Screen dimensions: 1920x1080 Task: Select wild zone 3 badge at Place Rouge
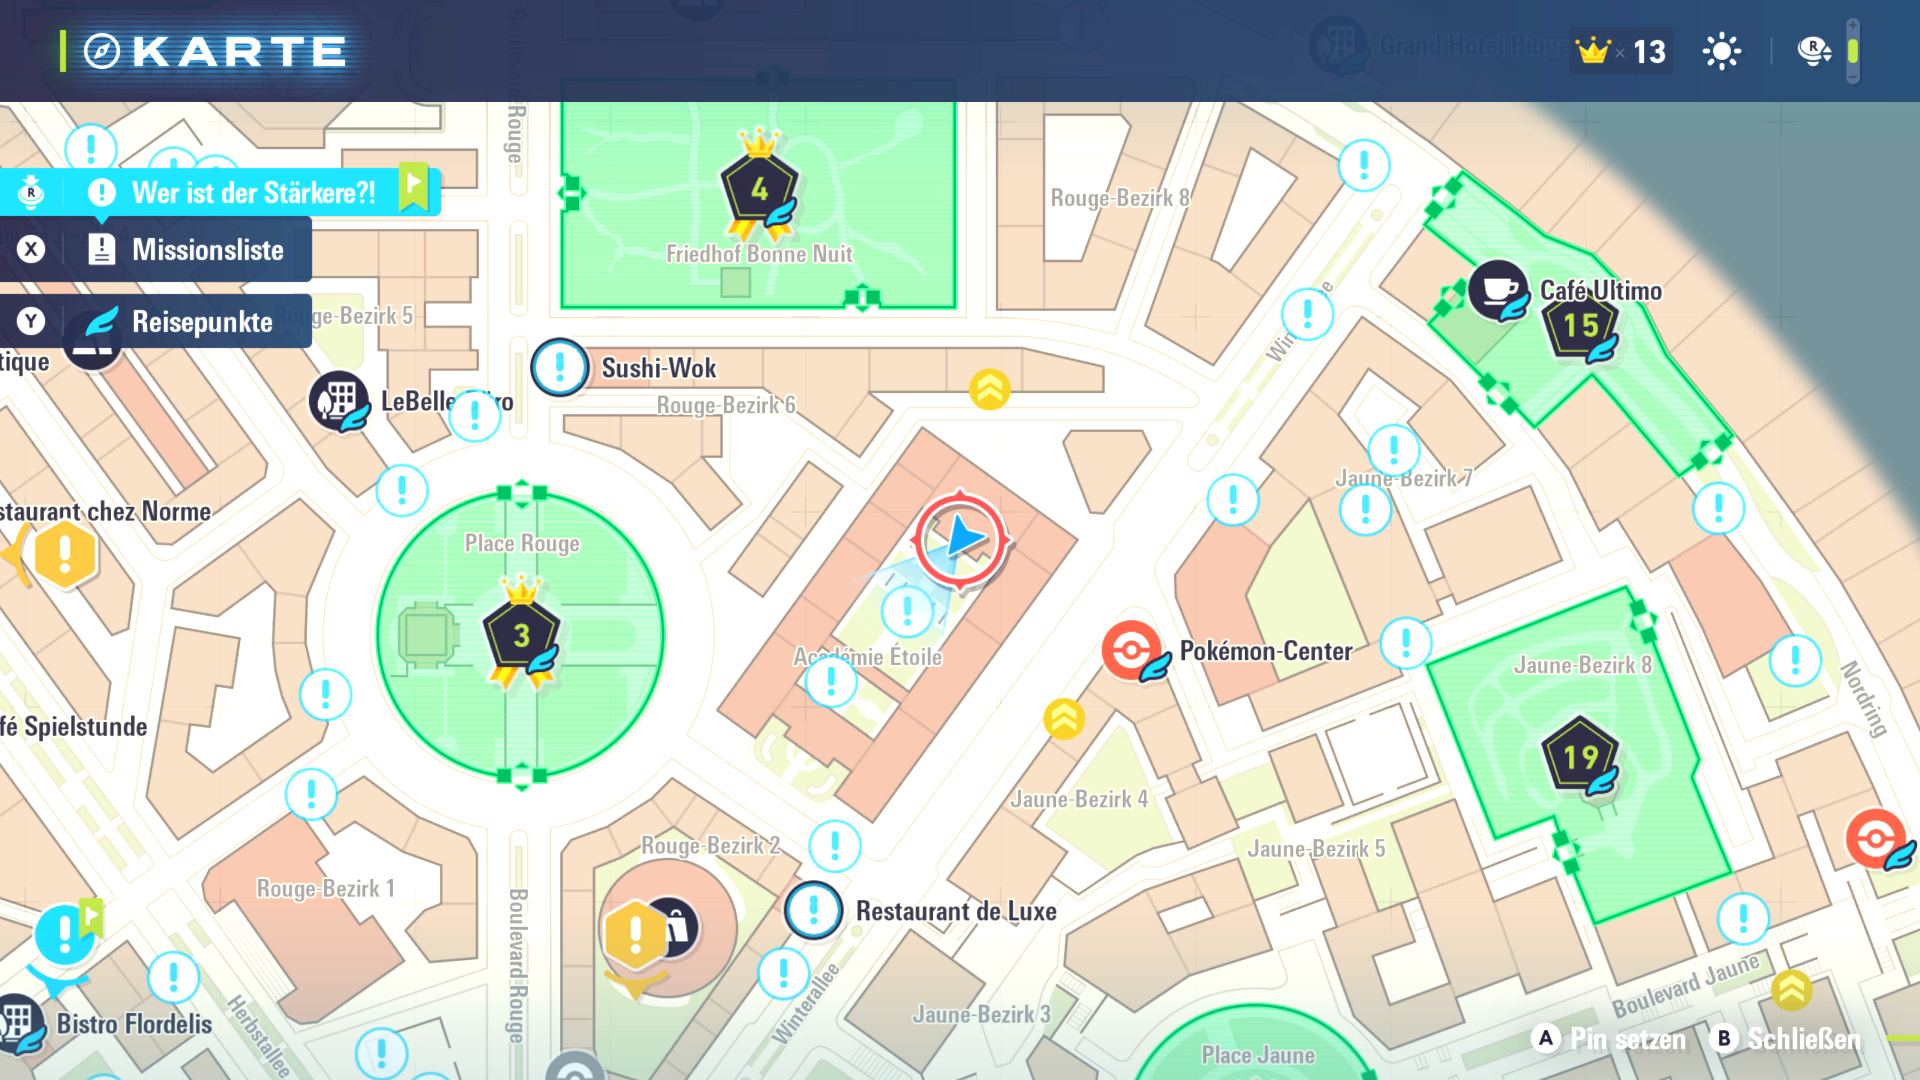coord(521,635)
